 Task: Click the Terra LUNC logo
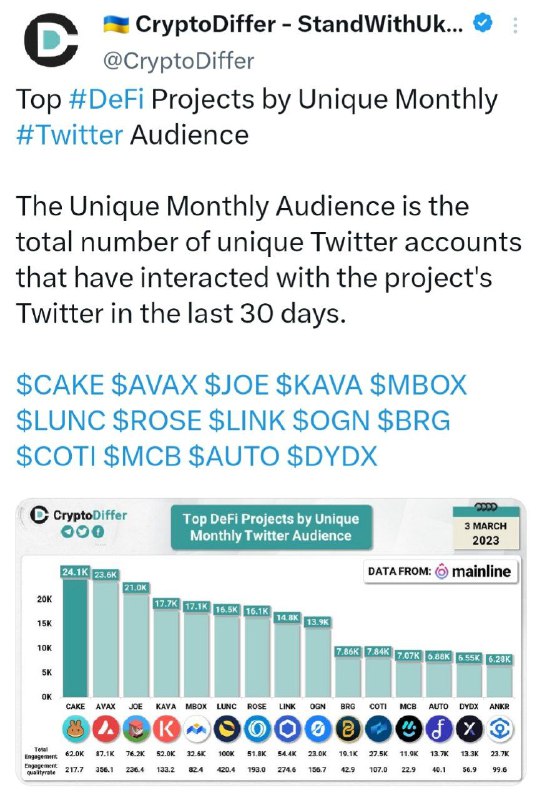tap(227, 730)
